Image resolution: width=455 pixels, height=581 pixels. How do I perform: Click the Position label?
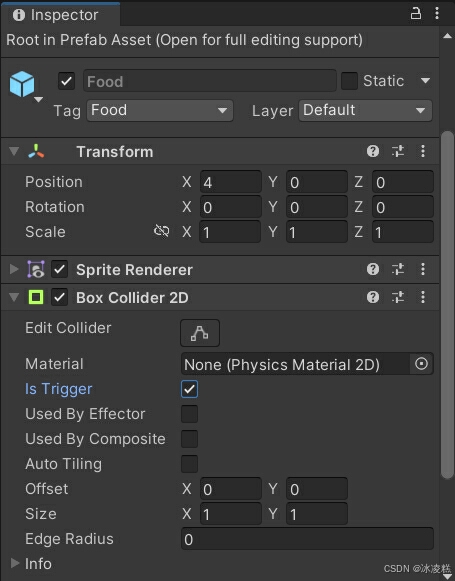tap(54, 182)
